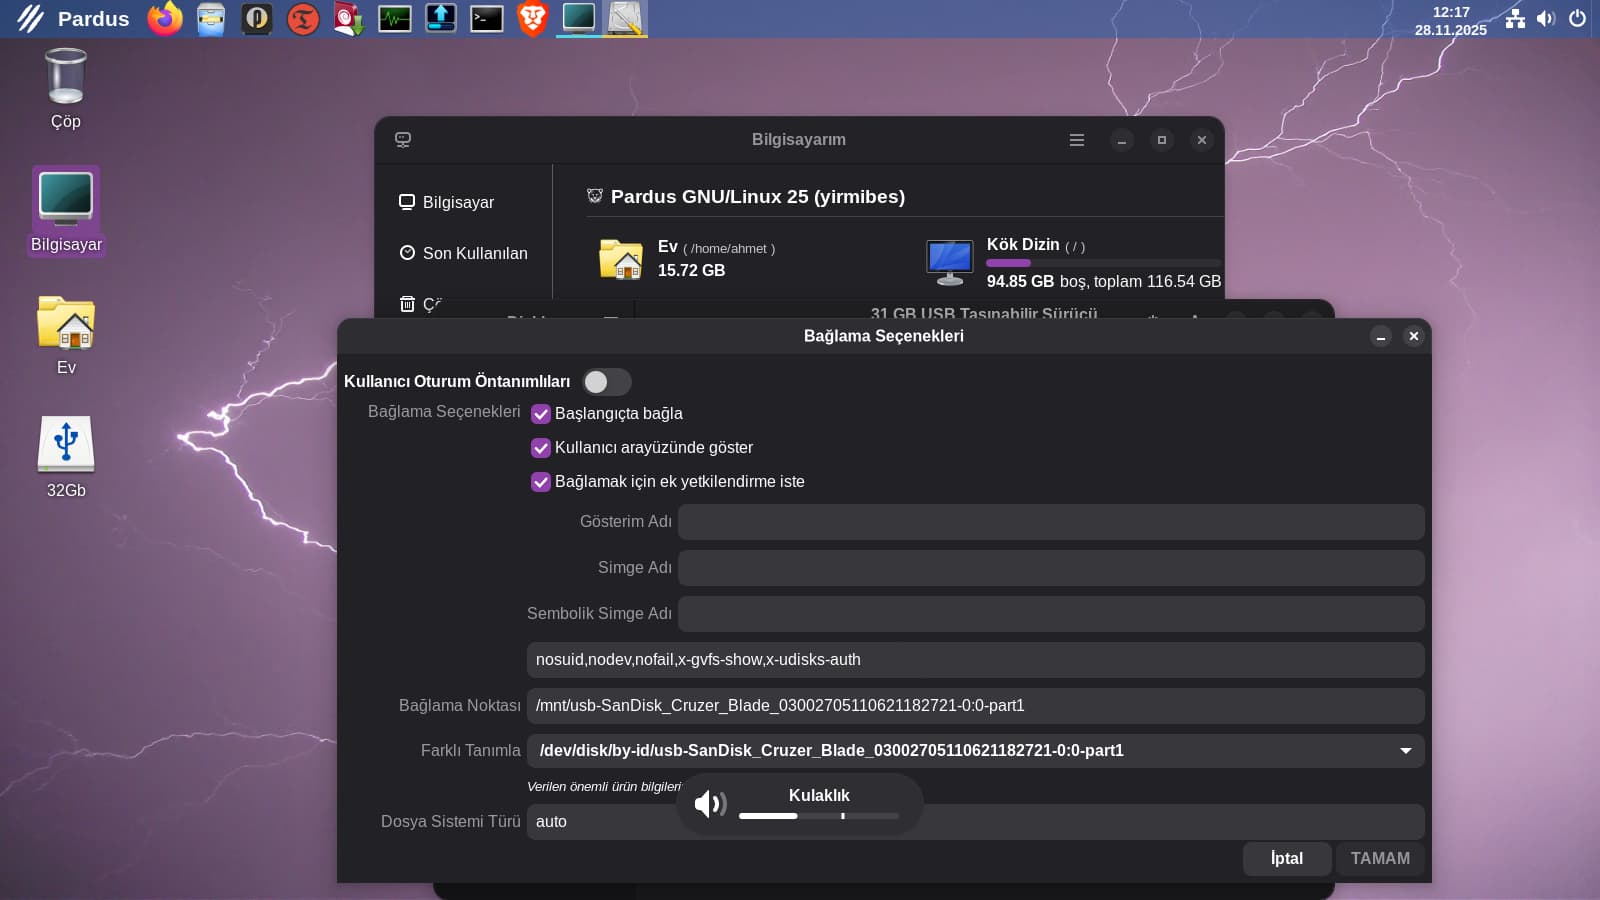Uncheck Kullanıcı arayüzünde göster checkbox
This screenshot has height=900, width=1600.
coord(541,448)
